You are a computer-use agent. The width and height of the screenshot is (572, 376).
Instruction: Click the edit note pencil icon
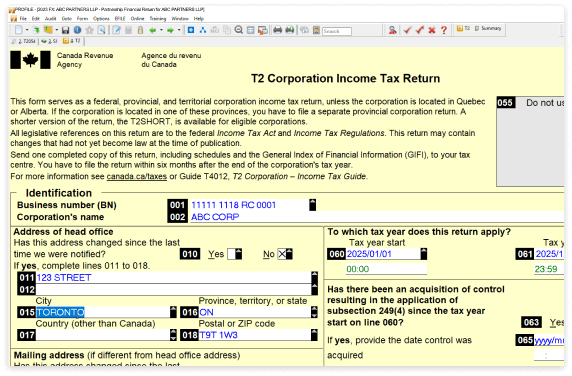coord(116,30)
